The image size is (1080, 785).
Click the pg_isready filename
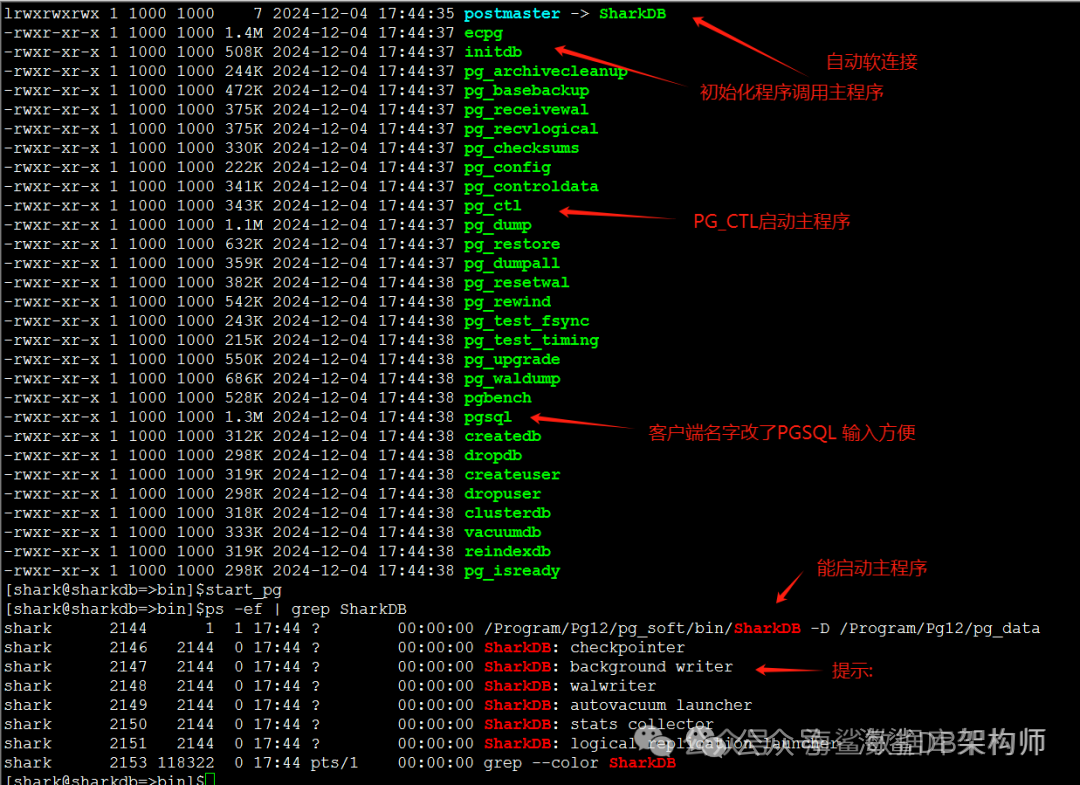[511, 571]
